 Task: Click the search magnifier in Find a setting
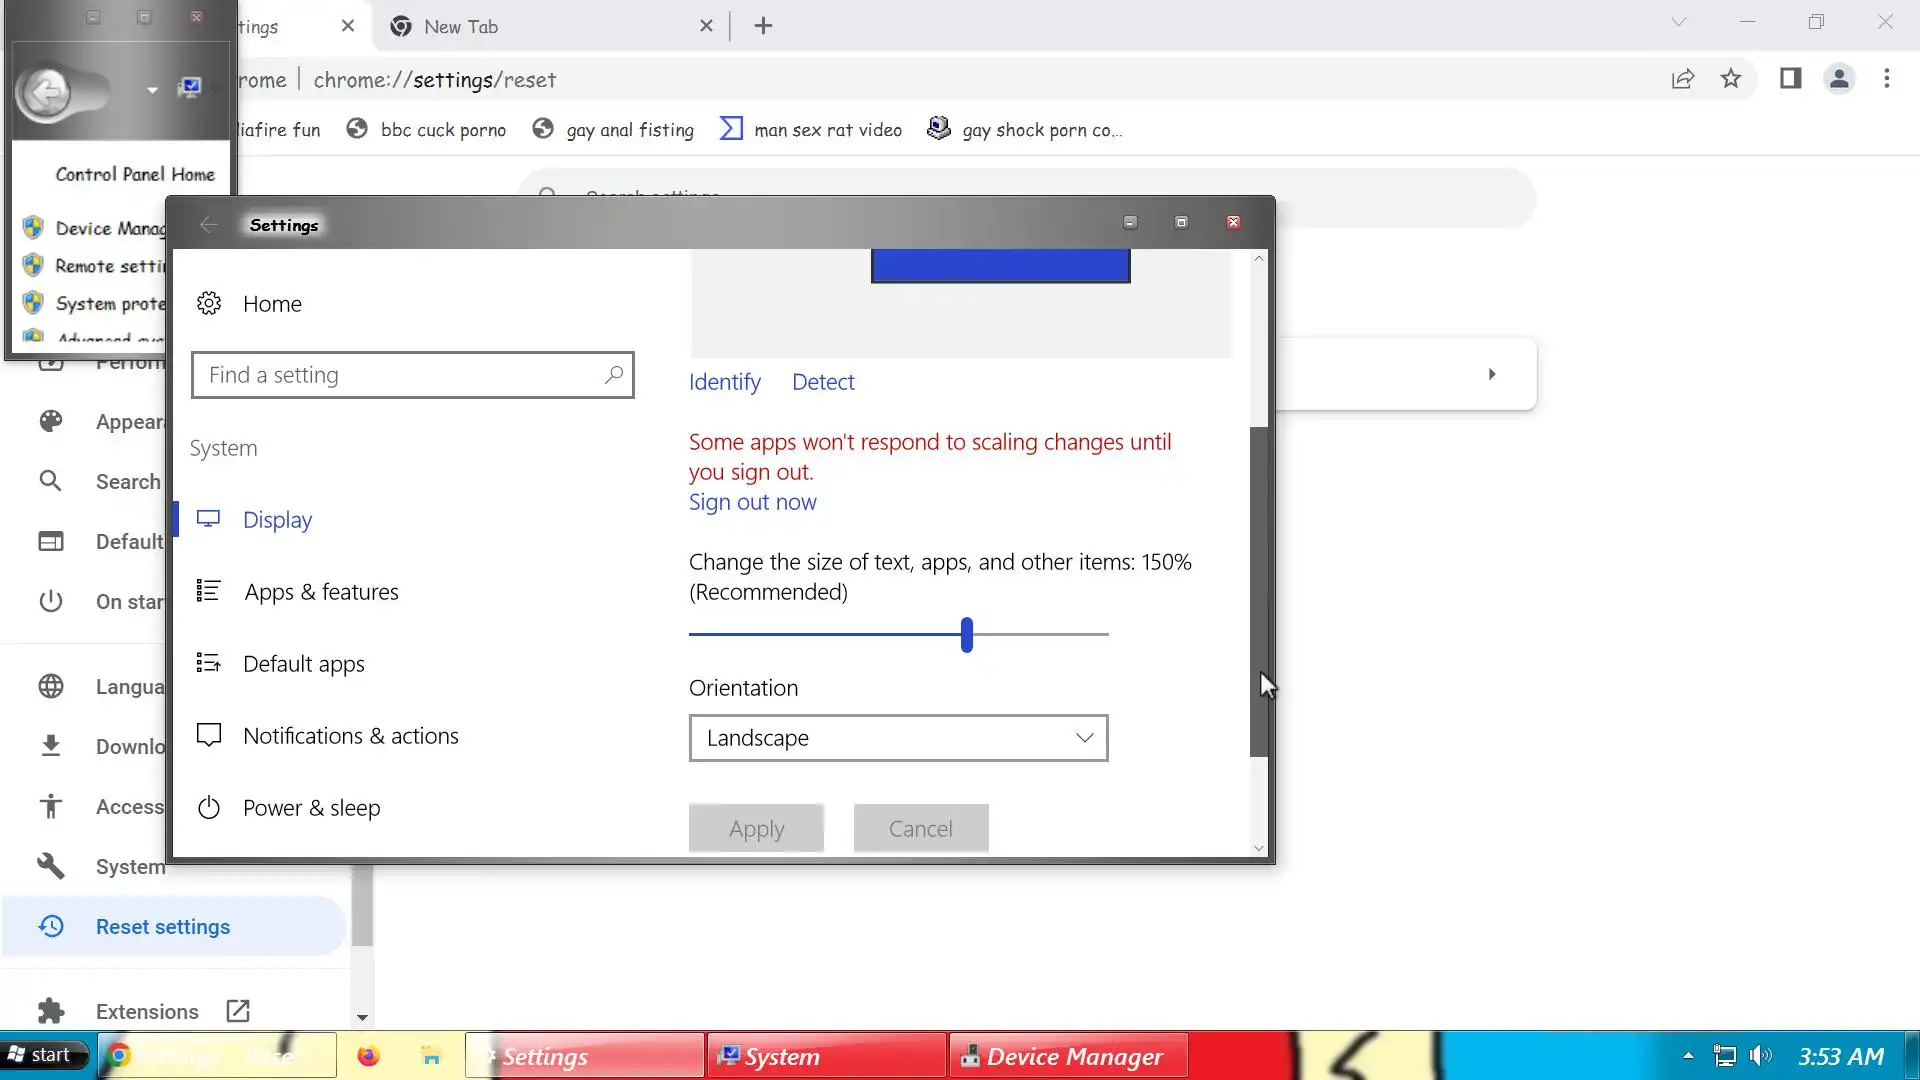coord(613,375)
